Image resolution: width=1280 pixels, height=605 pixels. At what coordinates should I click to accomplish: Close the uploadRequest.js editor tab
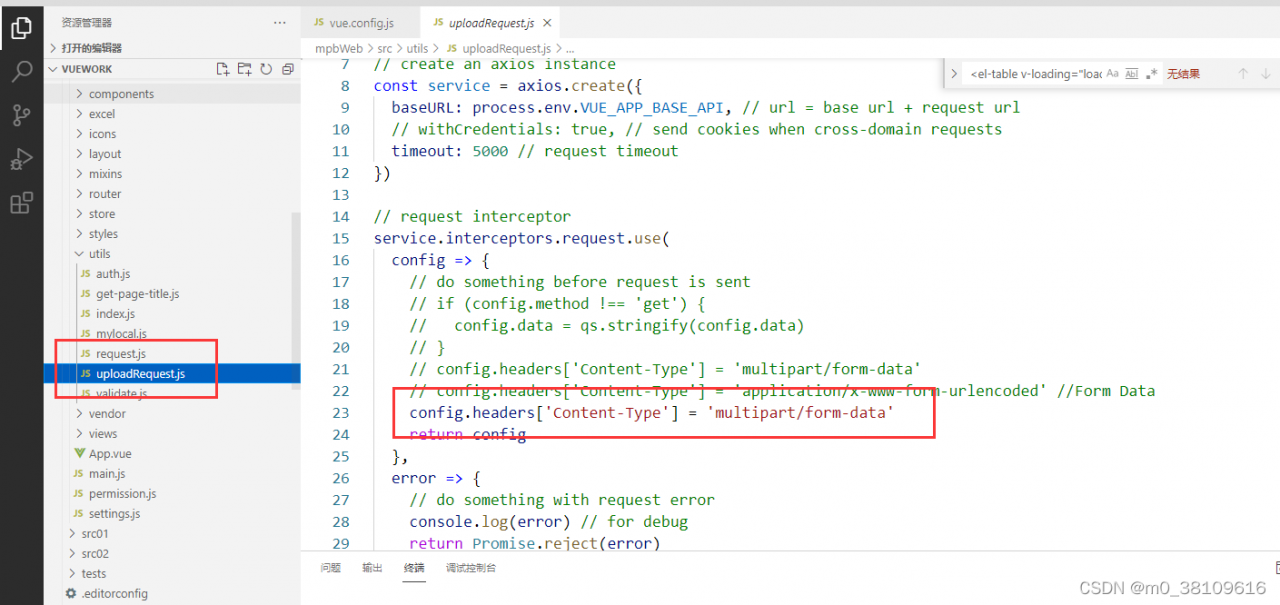tap(546, 22)
